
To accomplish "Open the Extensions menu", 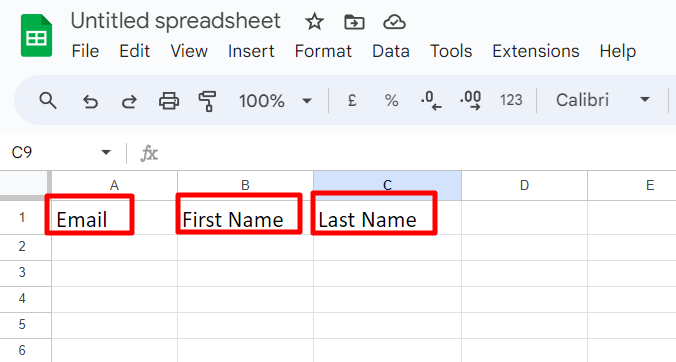I will pyautogui.click(x=535, y=51).
